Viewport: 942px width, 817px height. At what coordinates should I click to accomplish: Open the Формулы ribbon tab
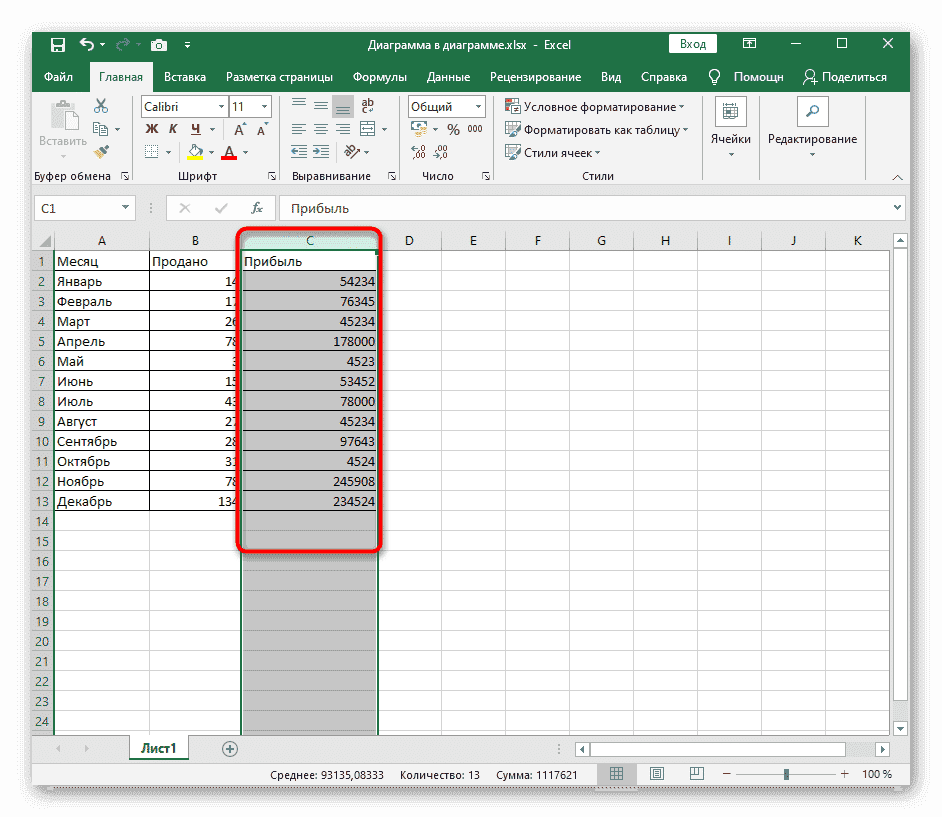pos(379,77)
